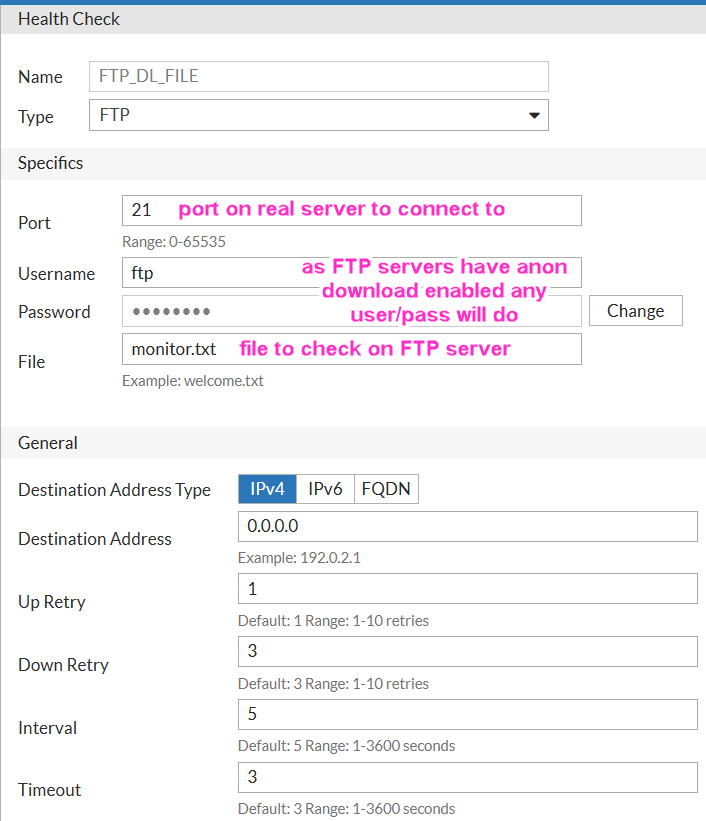Focus the Interval value field

point(468,714)
